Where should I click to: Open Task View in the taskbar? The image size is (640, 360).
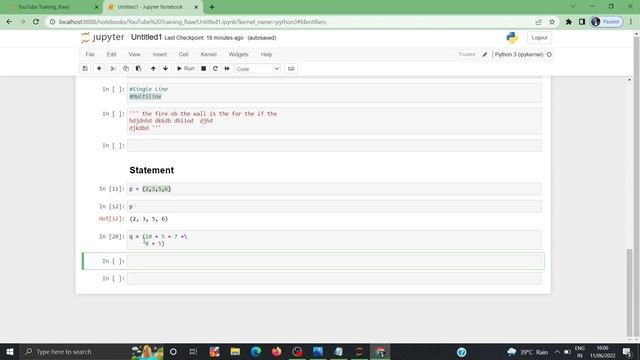(193, 351)
